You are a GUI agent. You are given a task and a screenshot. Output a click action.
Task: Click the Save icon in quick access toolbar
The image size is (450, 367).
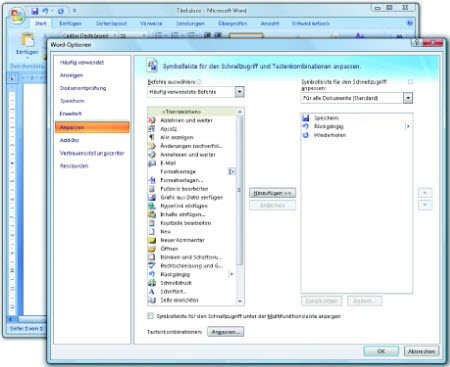point(35,11)
